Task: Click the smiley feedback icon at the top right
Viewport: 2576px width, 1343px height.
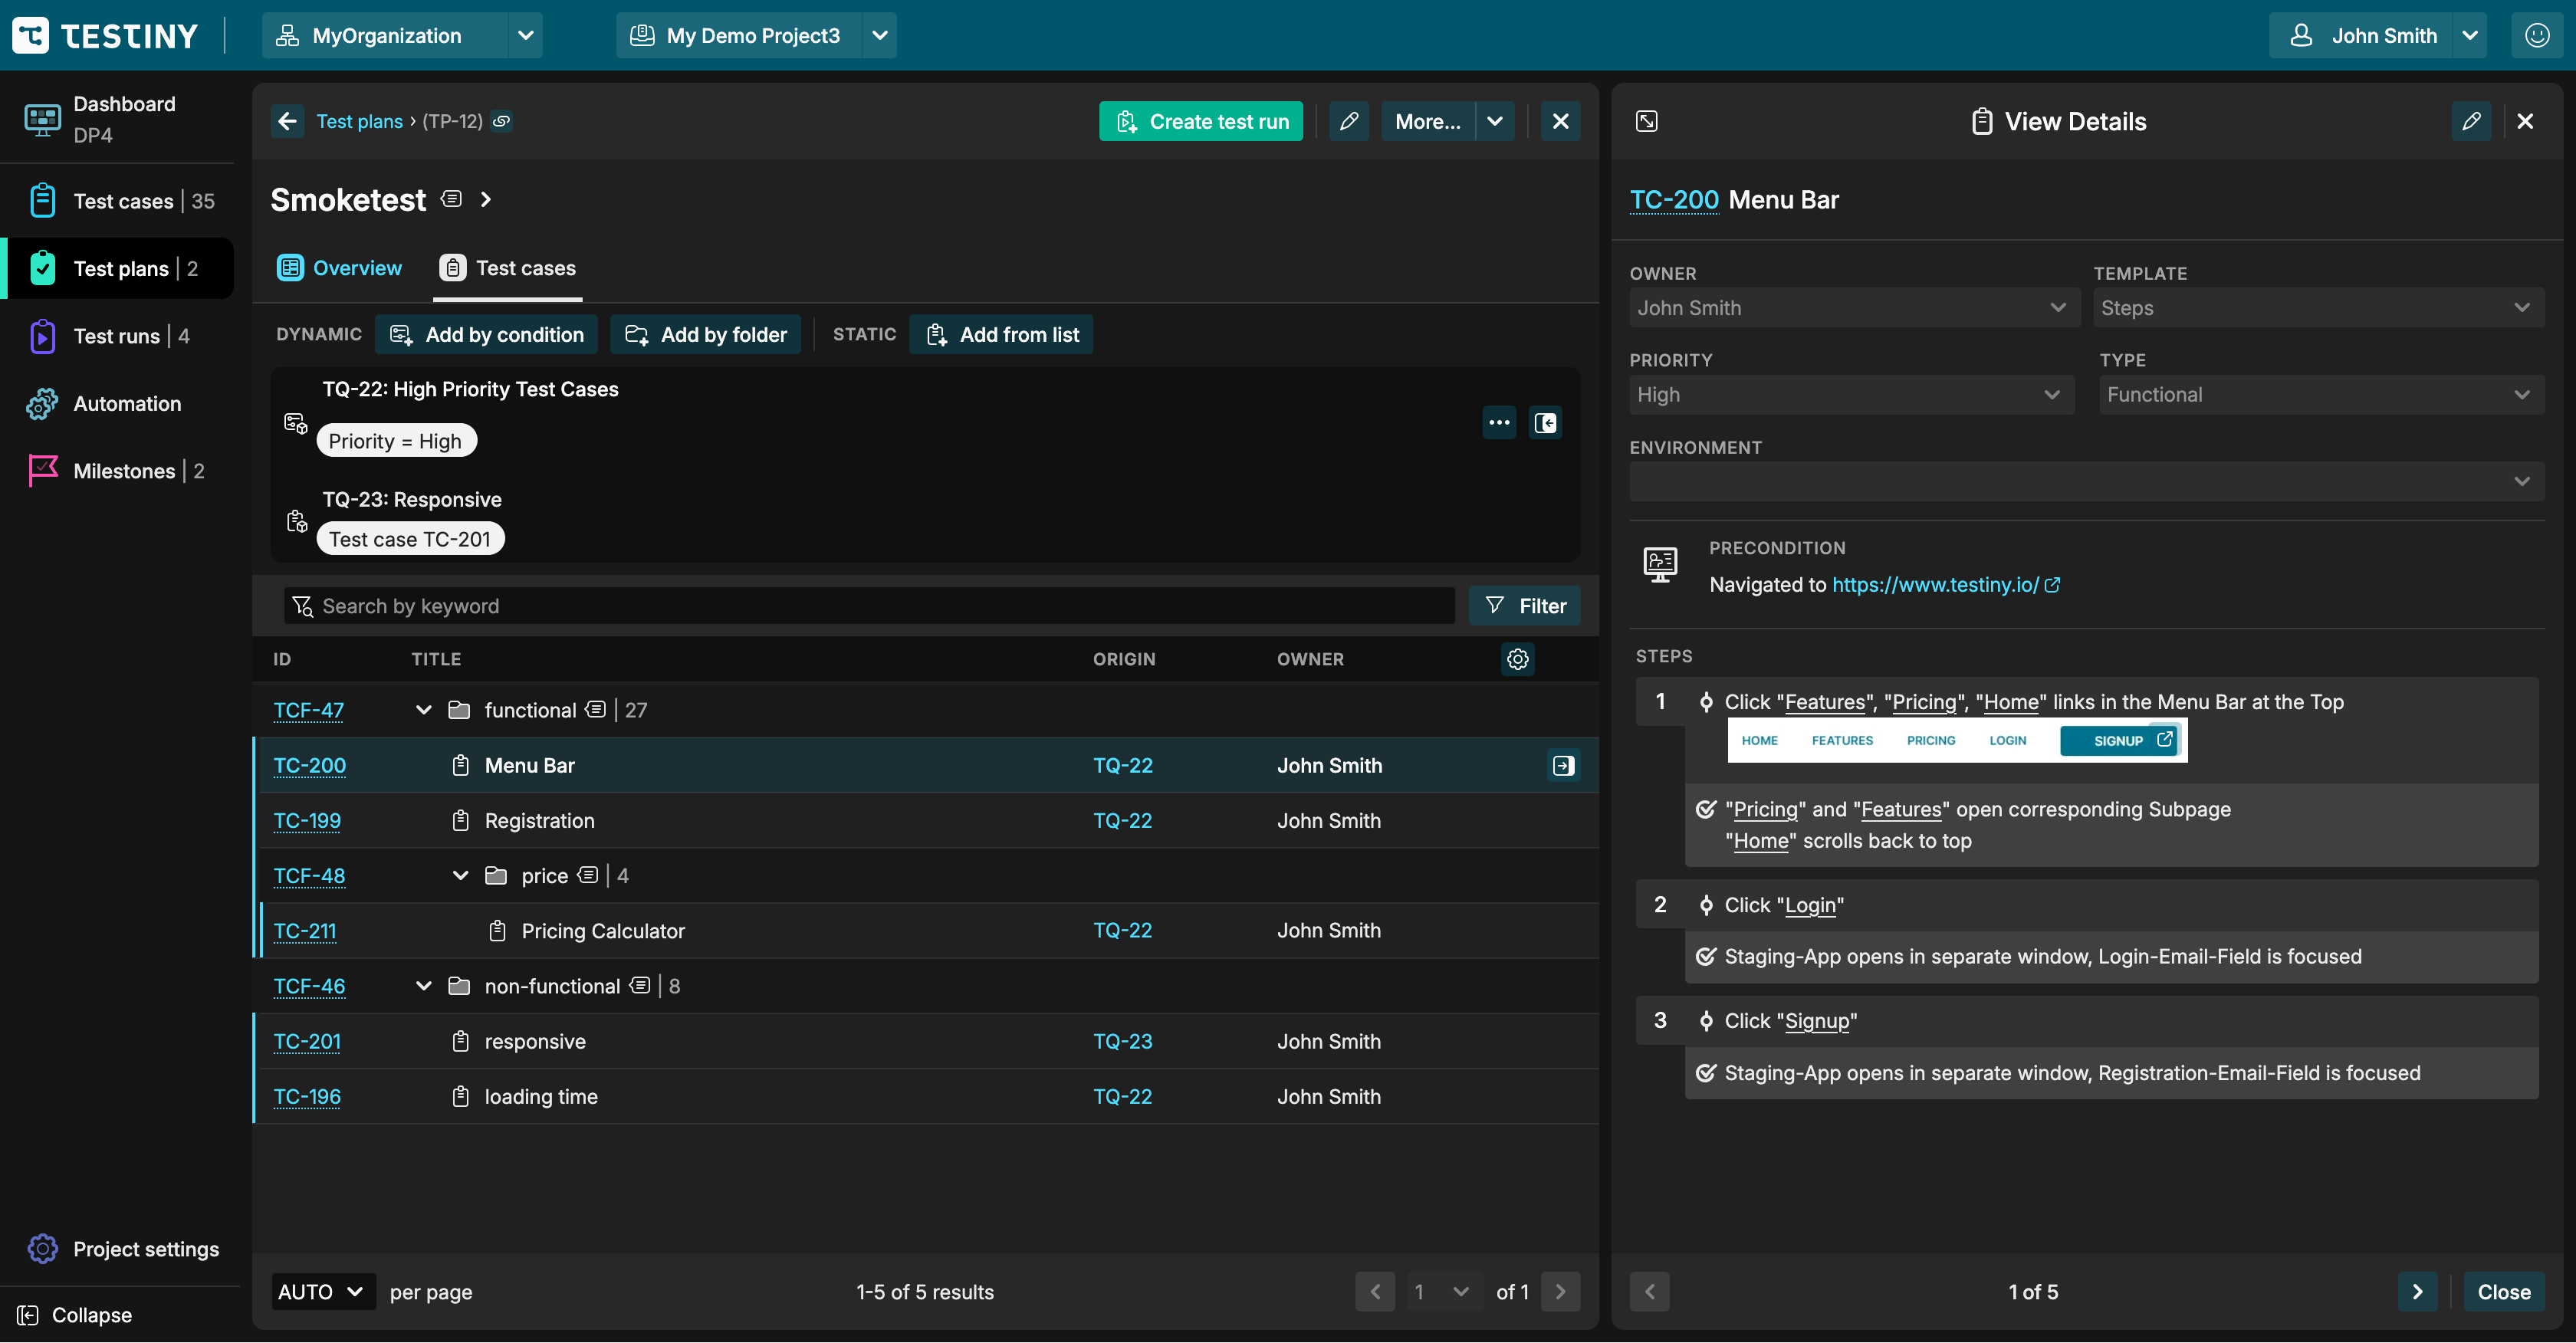Action: coord(2536,36)
